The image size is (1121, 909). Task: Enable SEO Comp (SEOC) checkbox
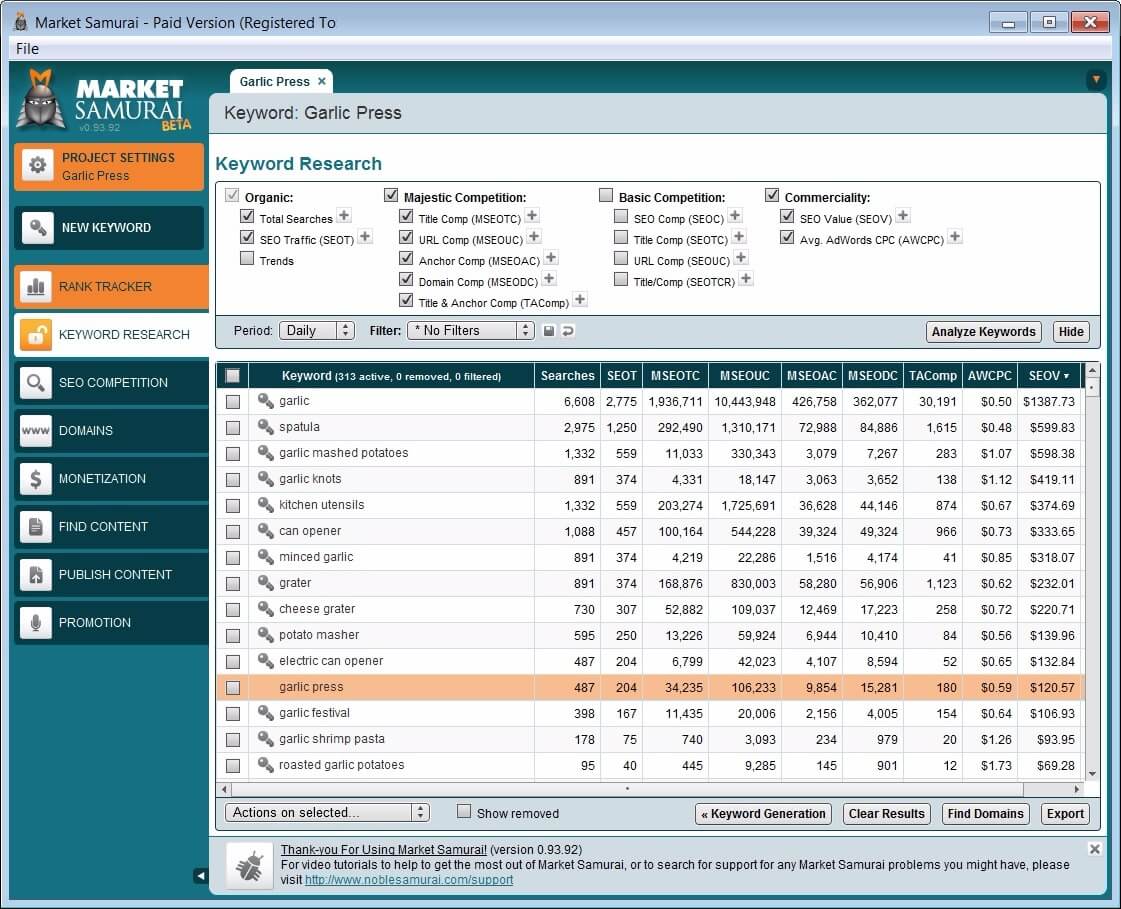coord(621,216)
